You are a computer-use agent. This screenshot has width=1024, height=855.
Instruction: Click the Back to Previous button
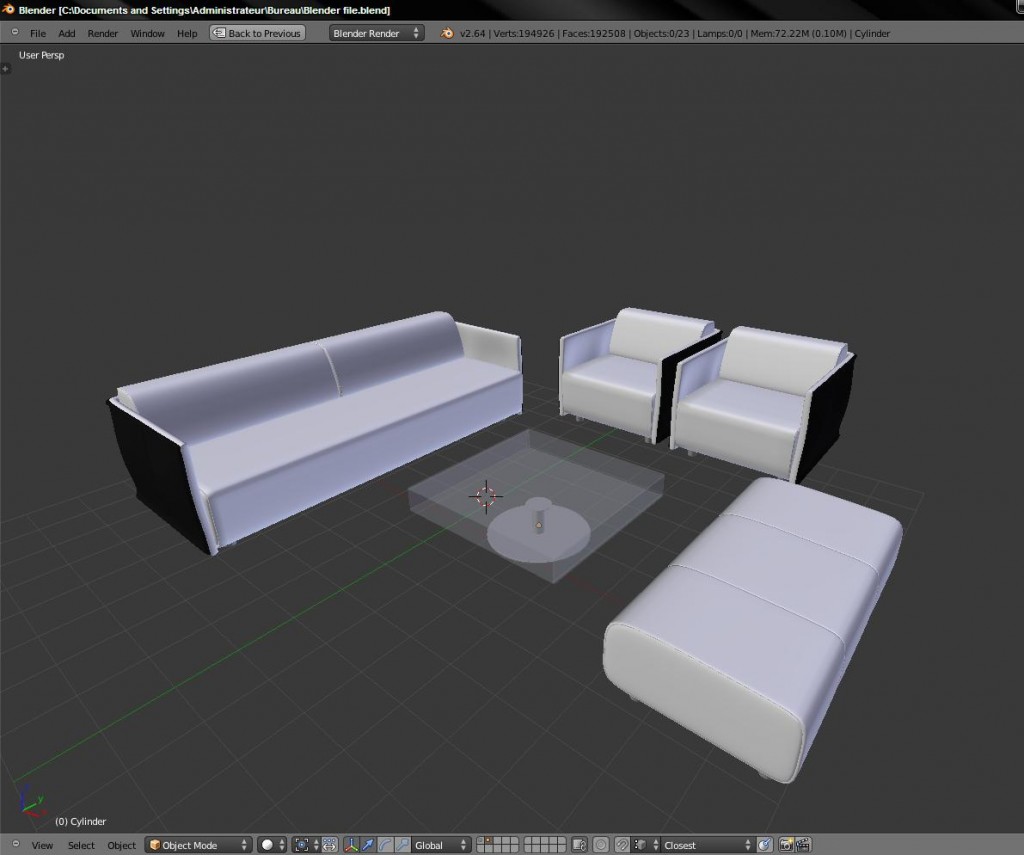[x=256, y=33]
